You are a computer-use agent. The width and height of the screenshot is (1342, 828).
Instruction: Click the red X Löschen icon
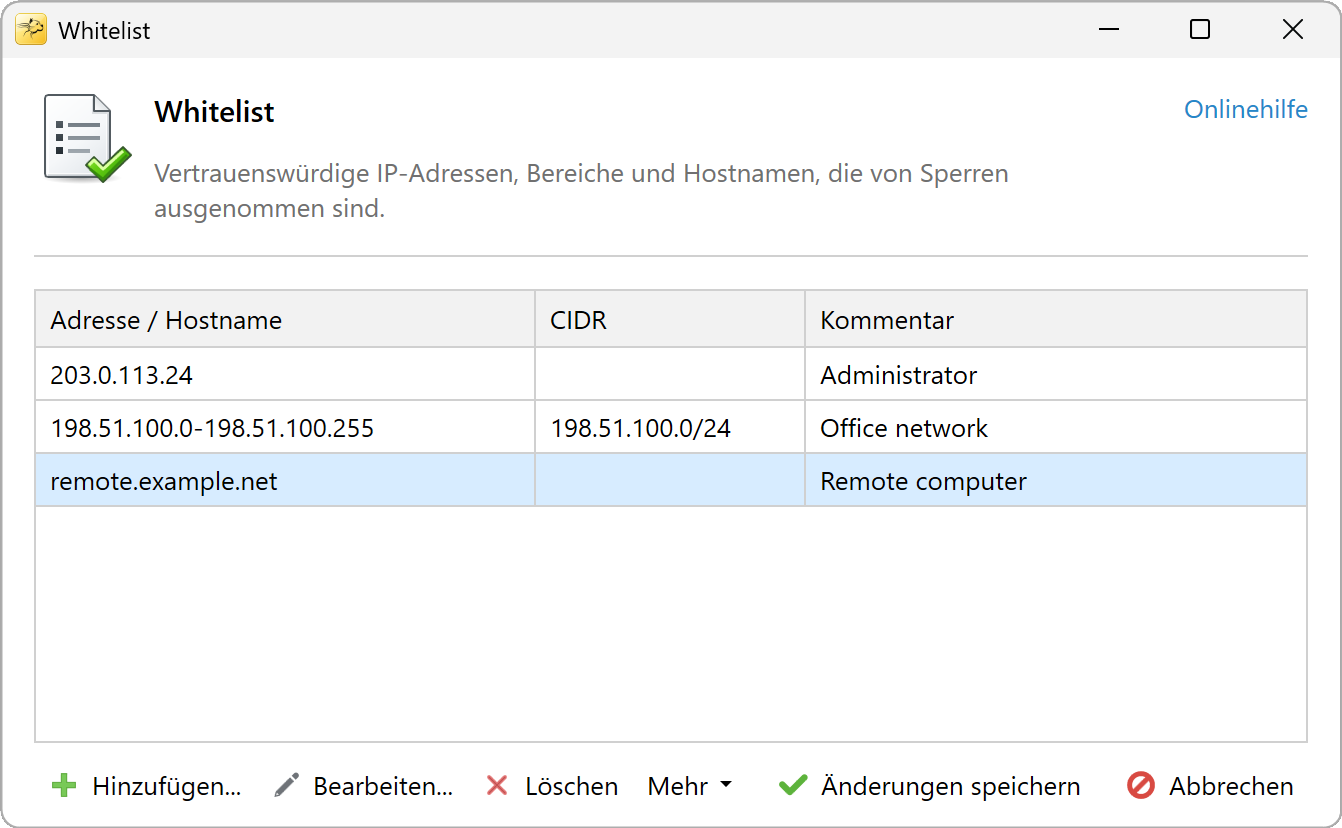497,786
